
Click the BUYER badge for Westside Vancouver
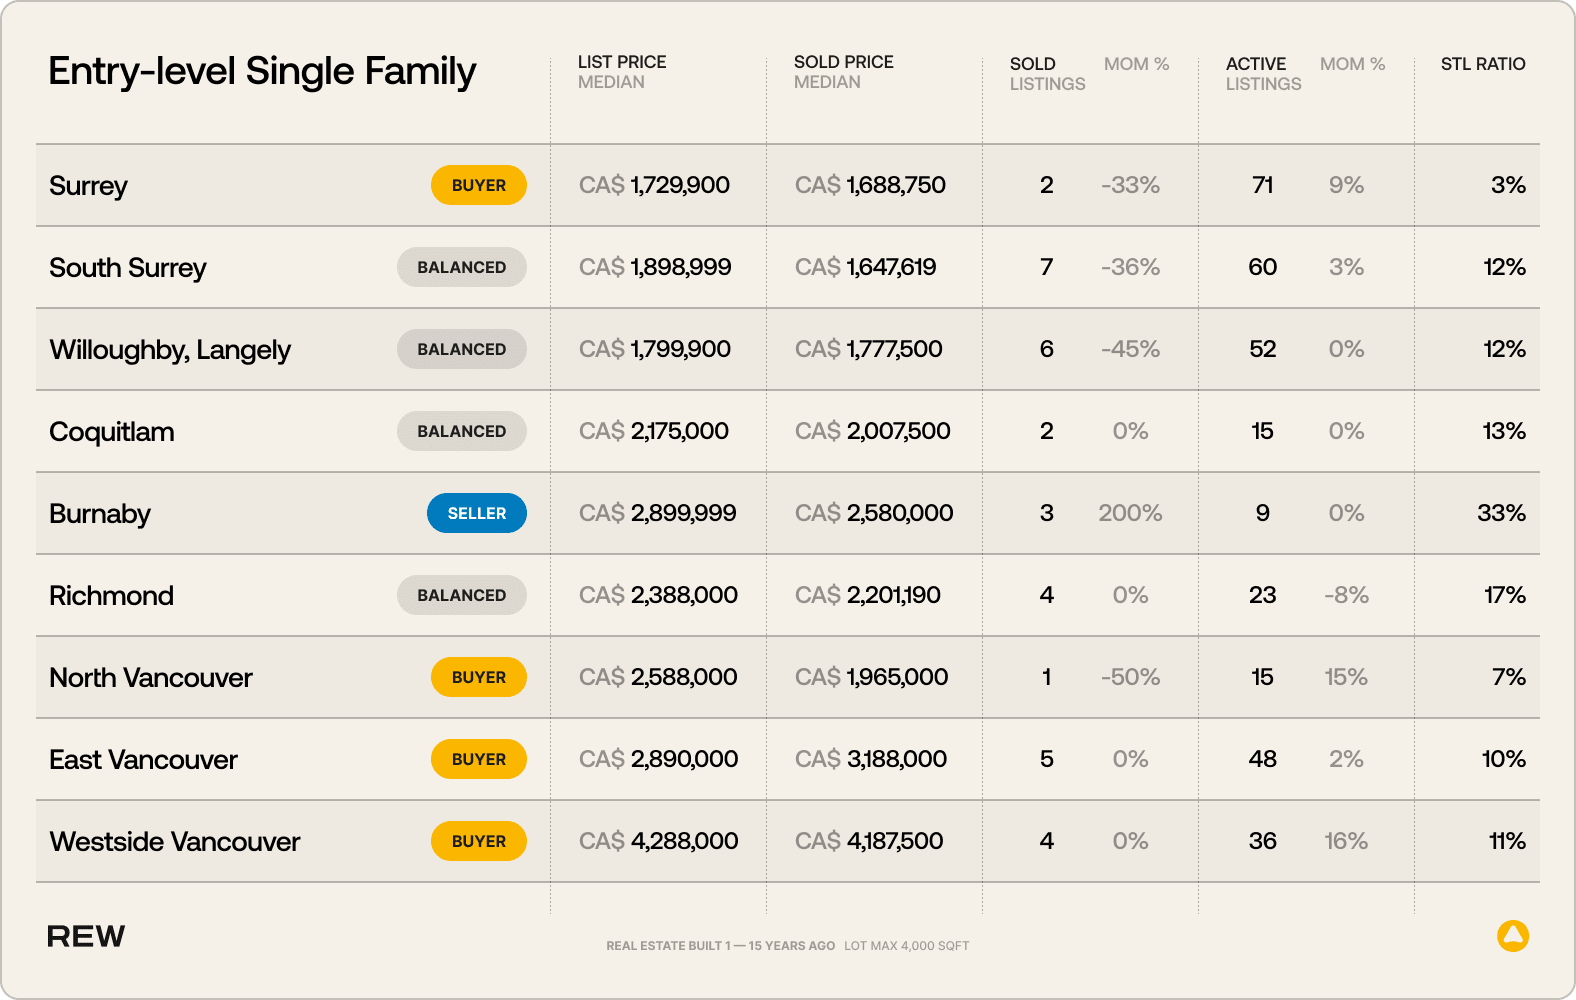[479, 841]
